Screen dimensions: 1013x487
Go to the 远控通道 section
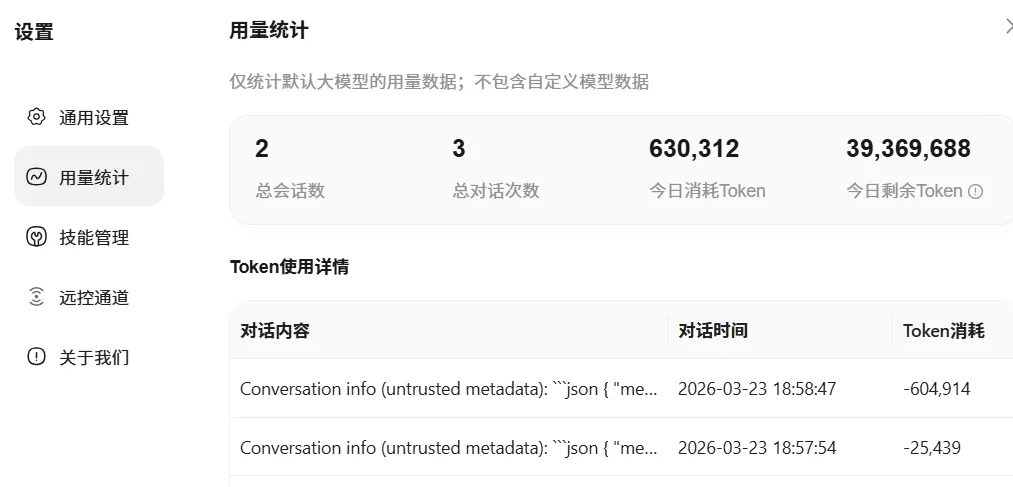pyautogui.click(x=93, y=297)
